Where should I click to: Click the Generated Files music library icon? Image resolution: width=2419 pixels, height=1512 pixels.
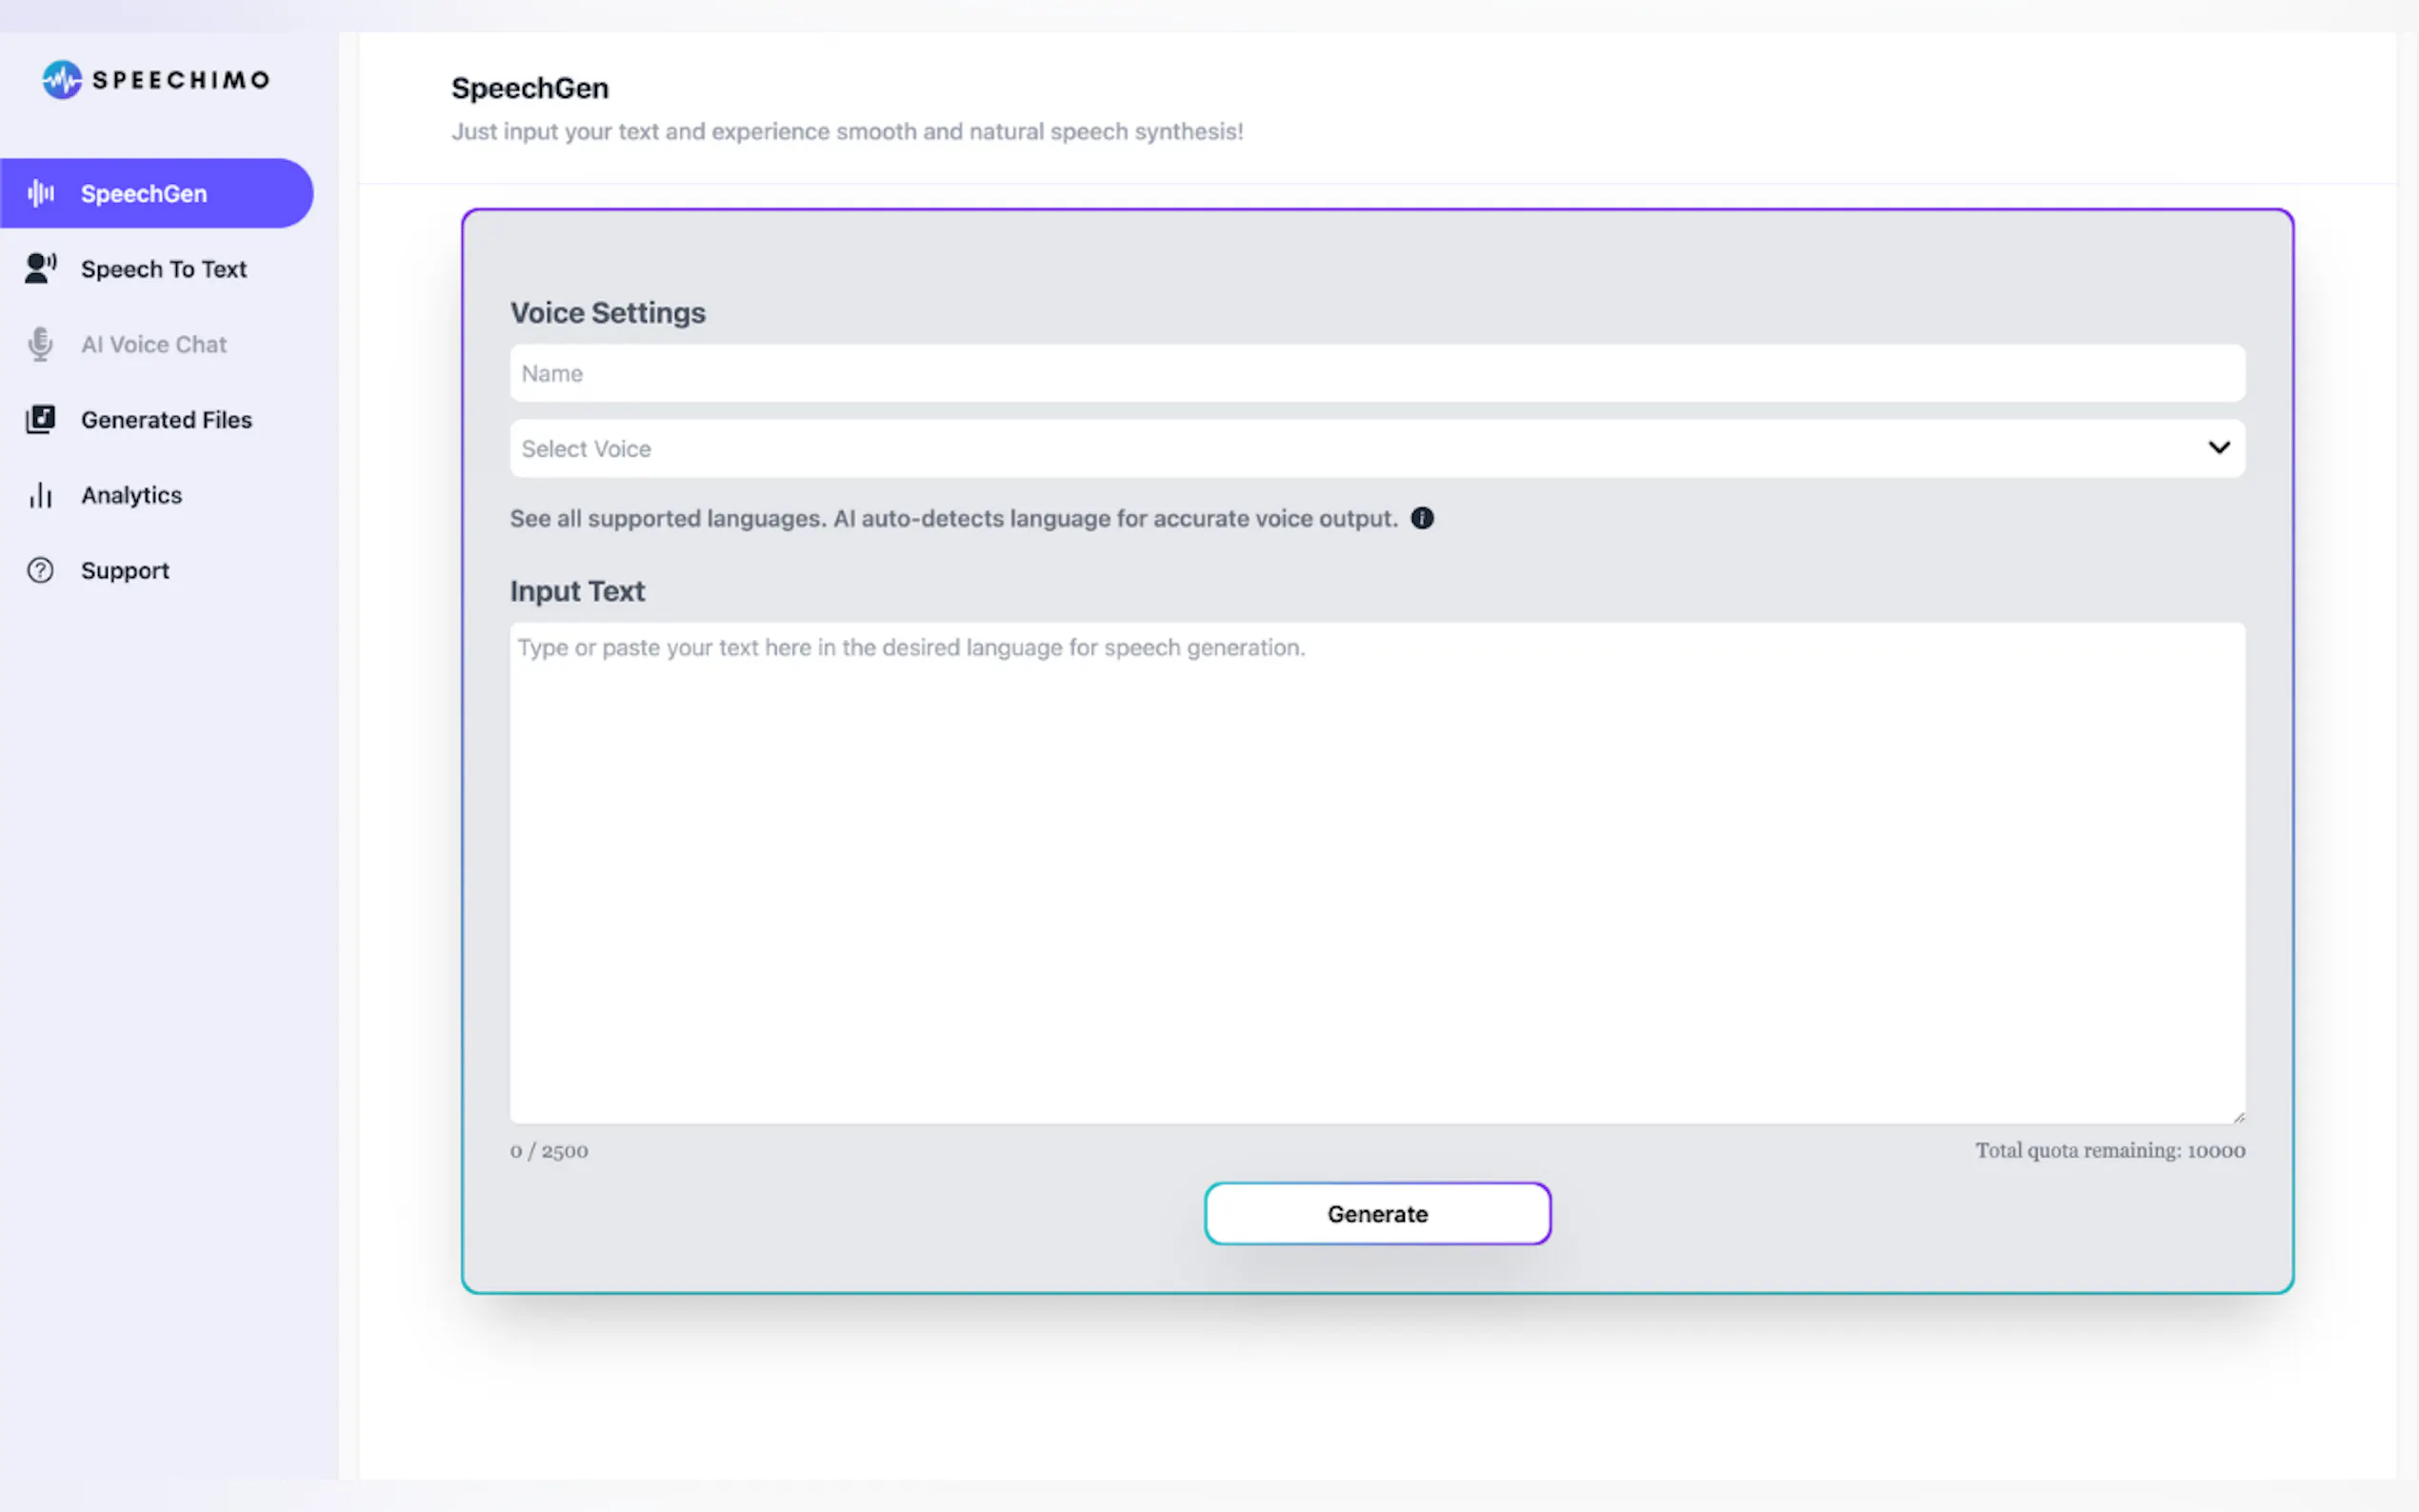40,419
